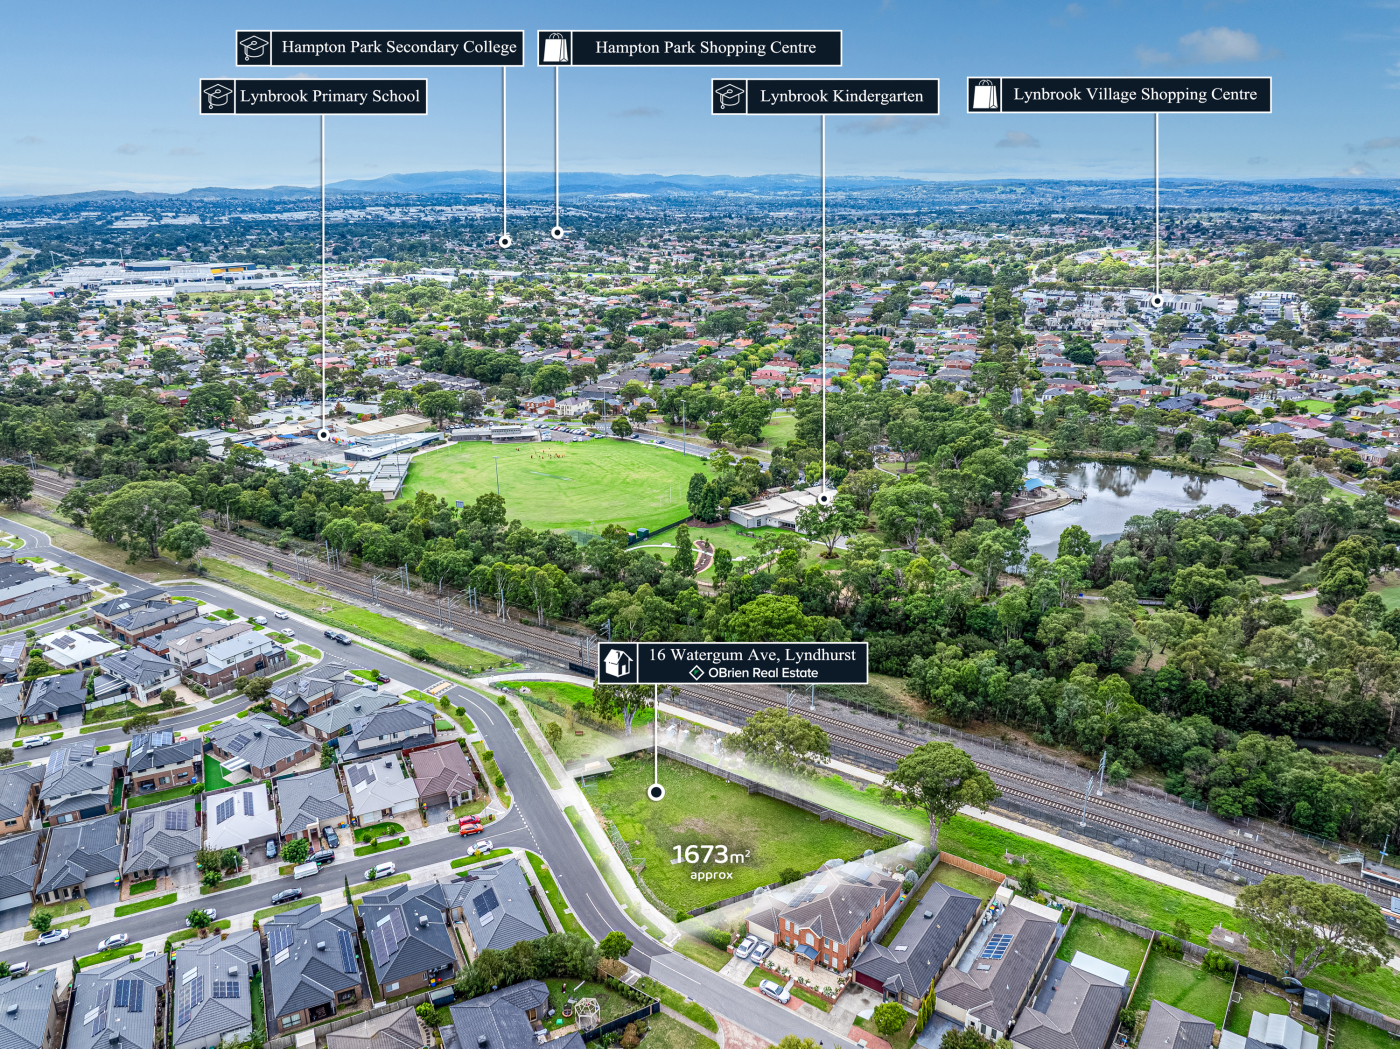Click shopping bag icon for Lynbrook Village Shopping Centre
This screenshot has height=1049, width=1400.
pos(985,95)
